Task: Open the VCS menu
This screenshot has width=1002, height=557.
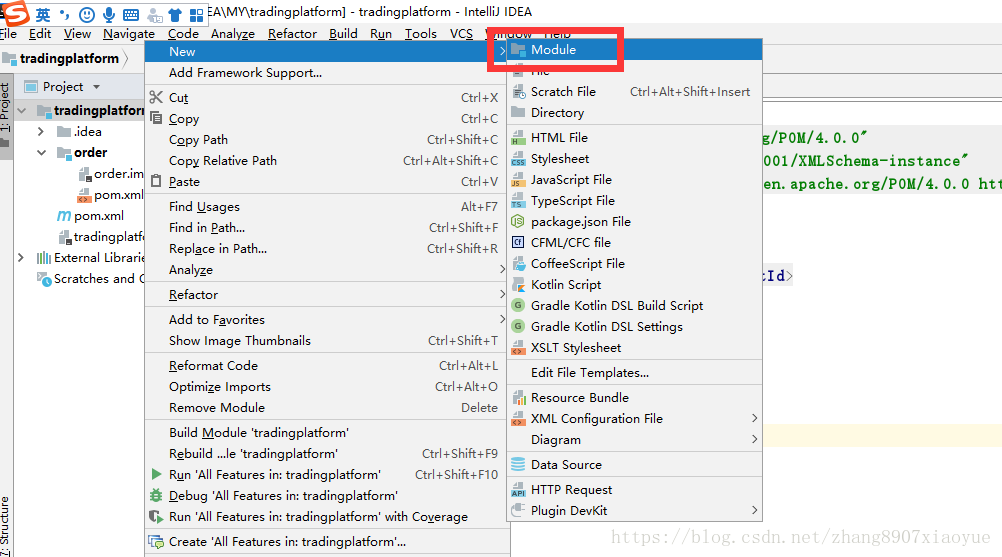Action: point(461,34)
